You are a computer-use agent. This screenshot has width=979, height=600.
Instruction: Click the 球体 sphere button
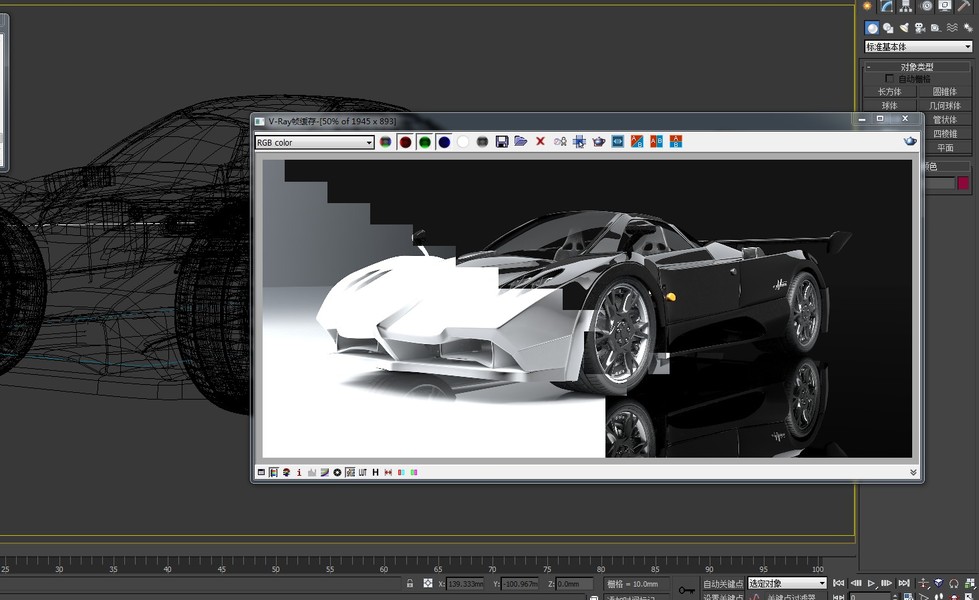point(889,106)
